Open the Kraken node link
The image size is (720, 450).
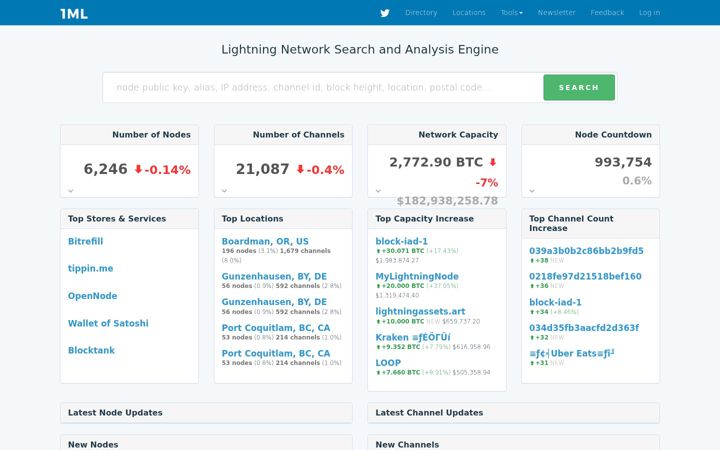pyautogui.click(x=413, y=337)
